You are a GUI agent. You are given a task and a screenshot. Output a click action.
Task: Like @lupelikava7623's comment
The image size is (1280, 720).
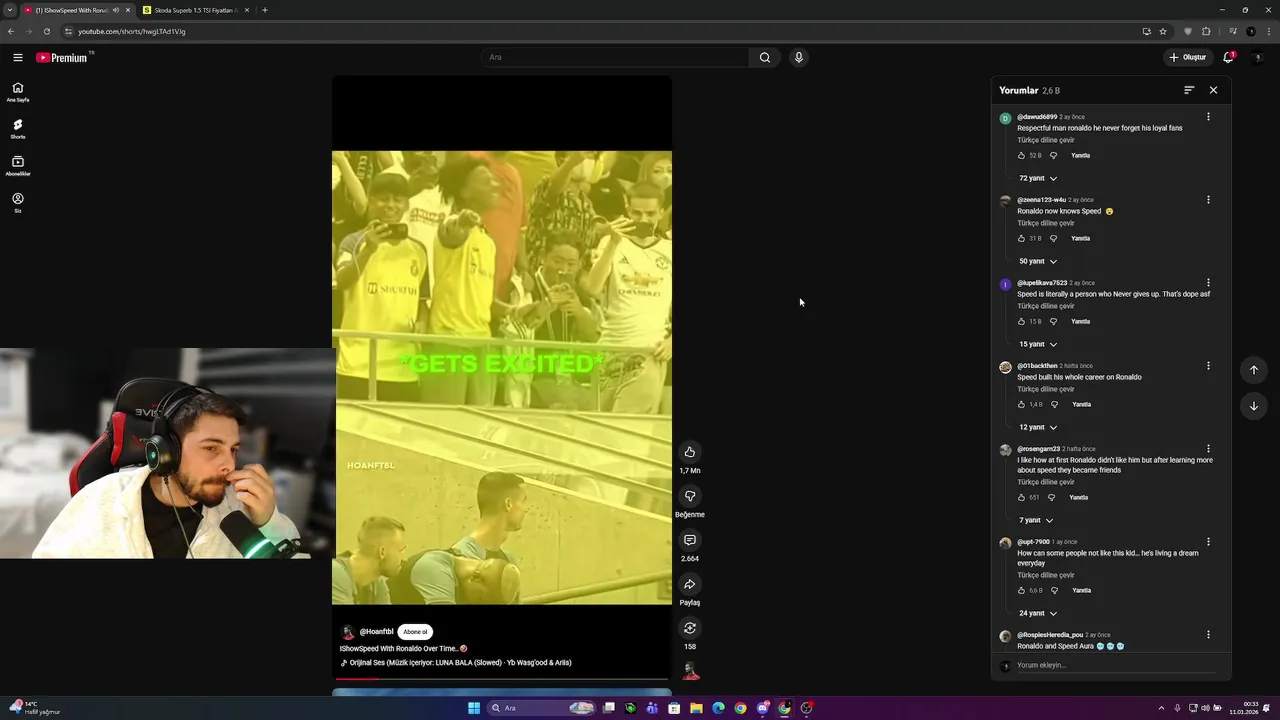pos(1021,321)
